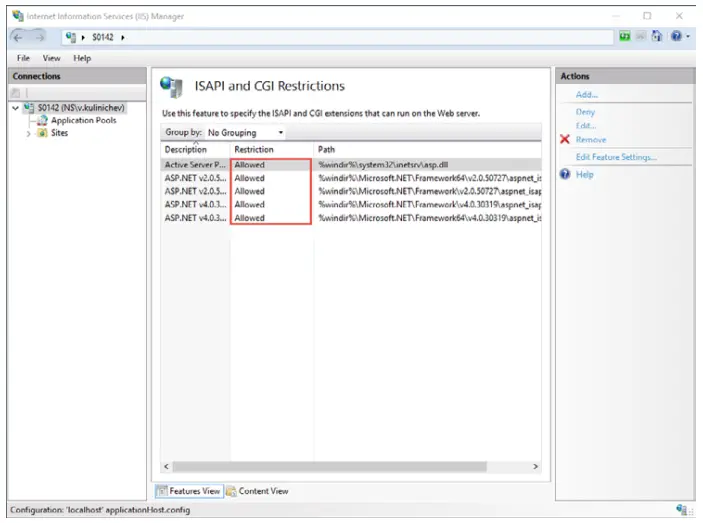Click the Remove action link
Screen dimensions: 703x523
591,139
